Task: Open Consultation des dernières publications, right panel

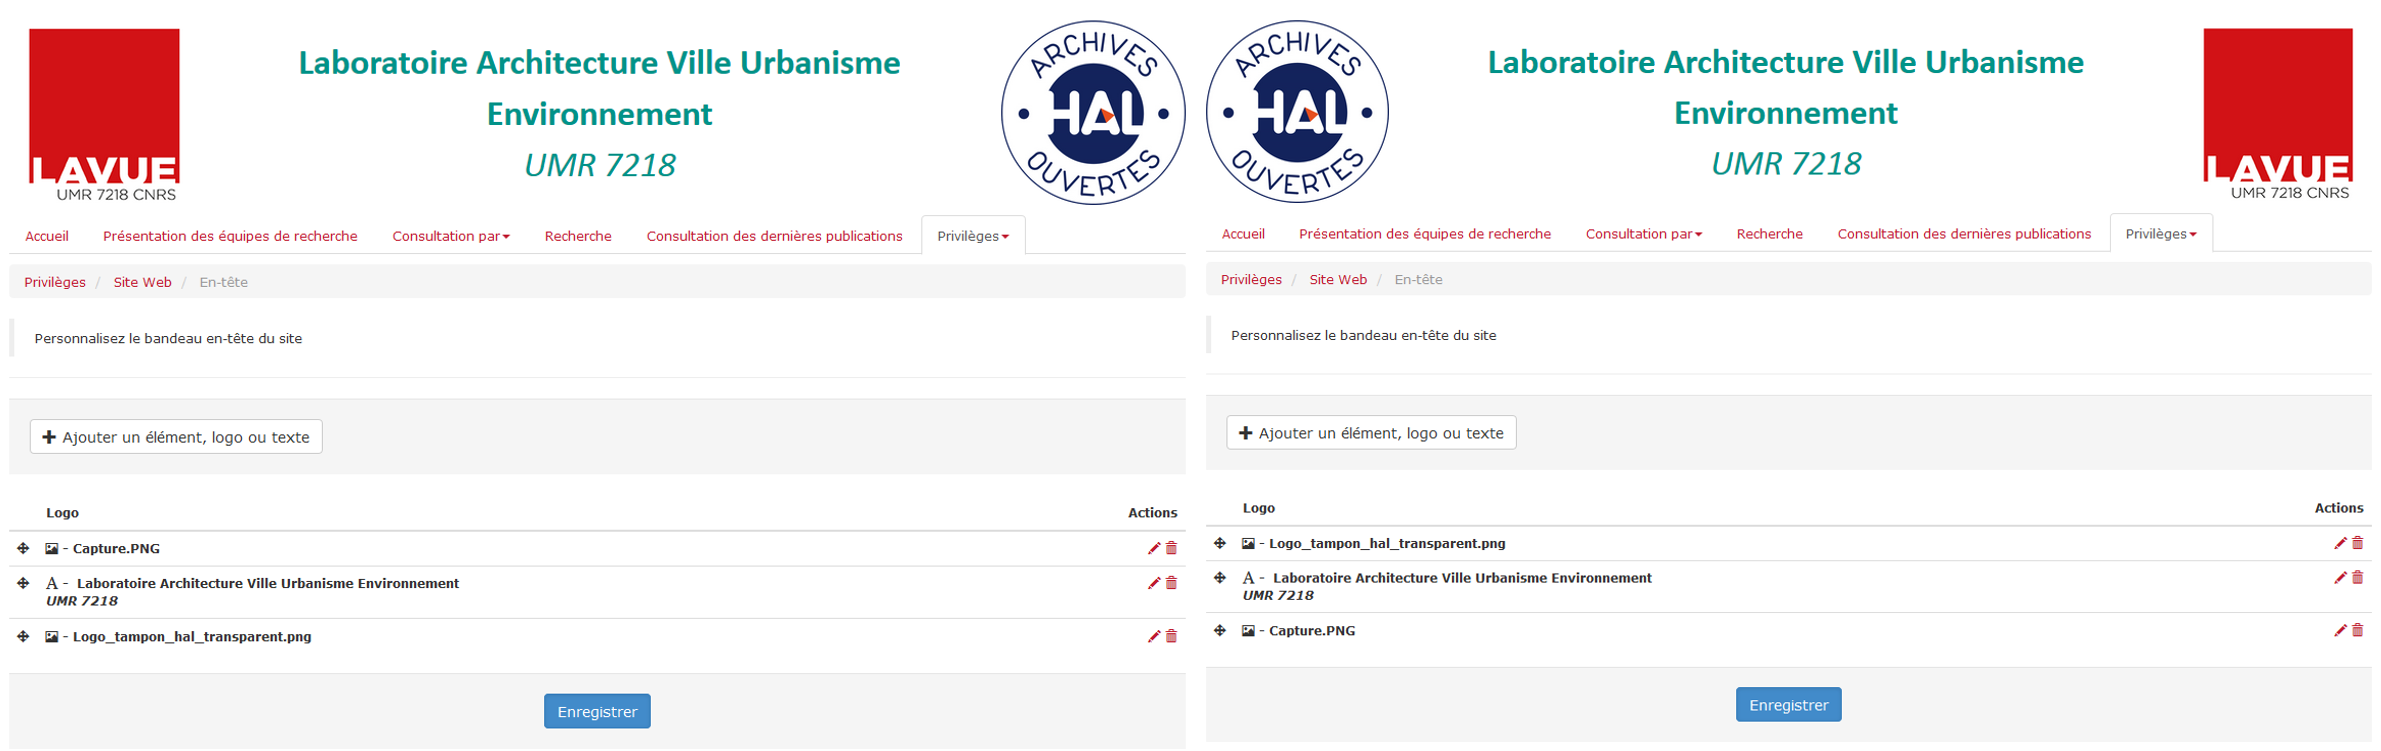Action: click(x=1964, y=234)
